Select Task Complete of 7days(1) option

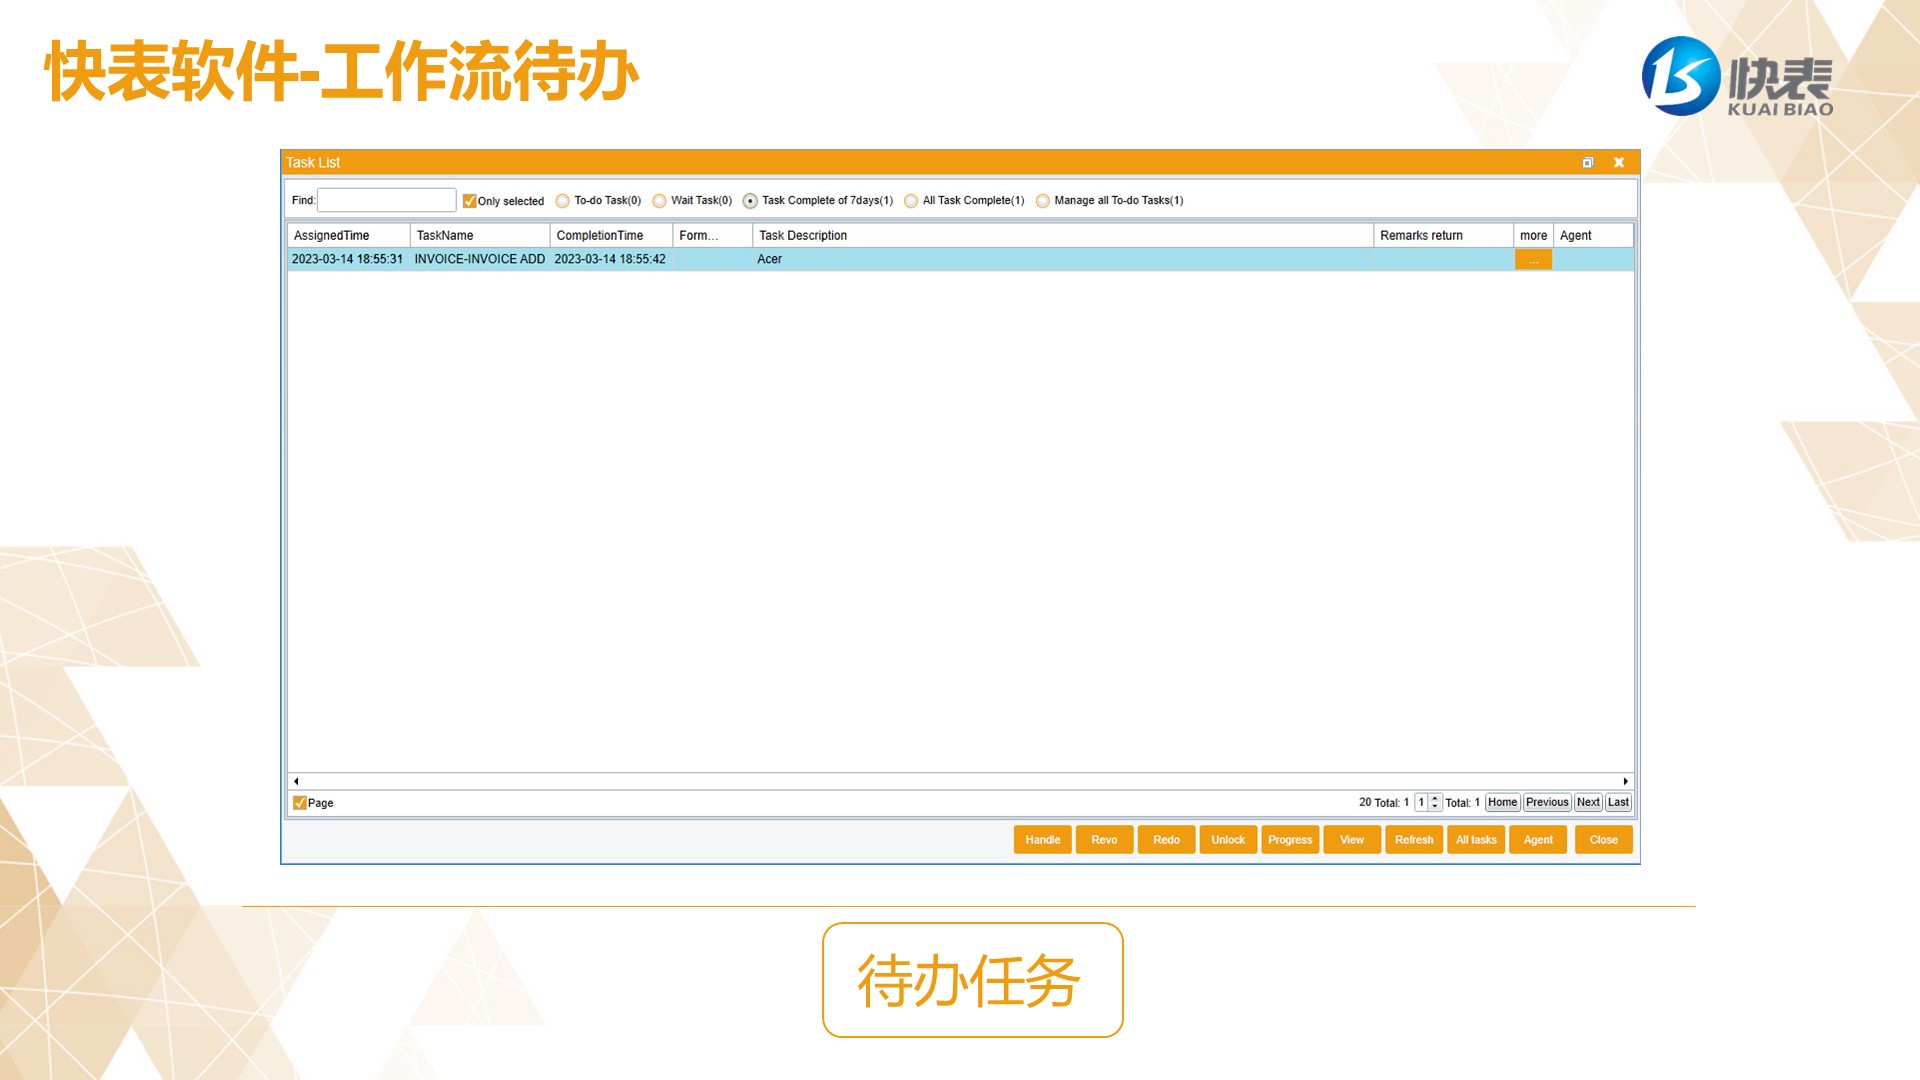point(750,201)
